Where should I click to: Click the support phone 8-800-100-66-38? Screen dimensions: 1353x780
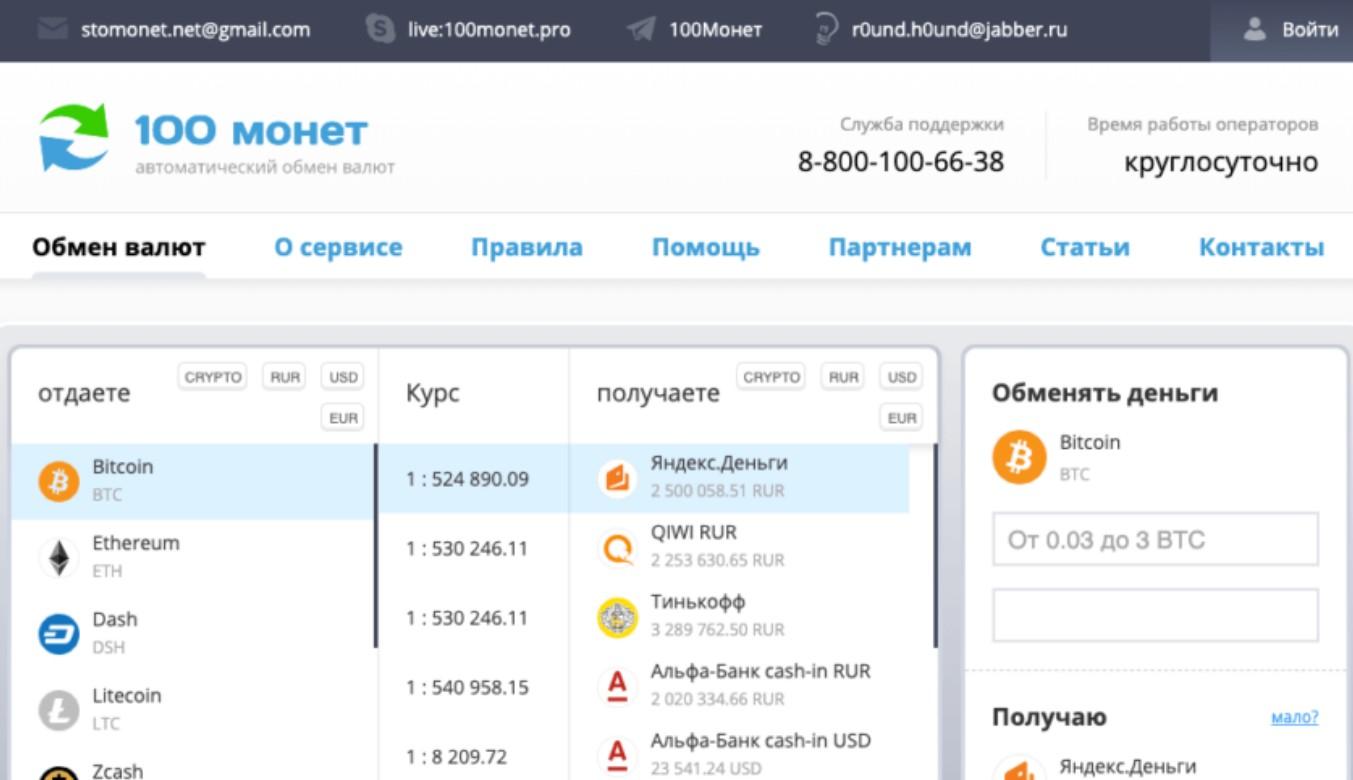click(901, 161)
